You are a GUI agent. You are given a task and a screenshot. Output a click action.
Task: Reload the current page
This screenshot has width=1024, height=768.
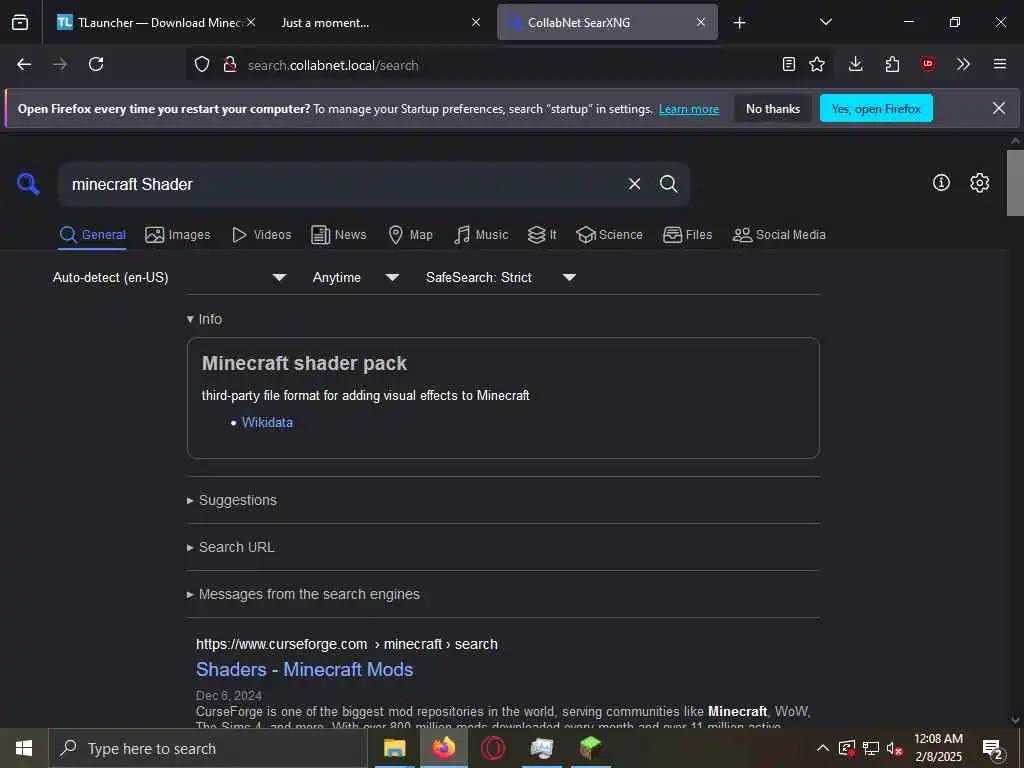[96, 64]
